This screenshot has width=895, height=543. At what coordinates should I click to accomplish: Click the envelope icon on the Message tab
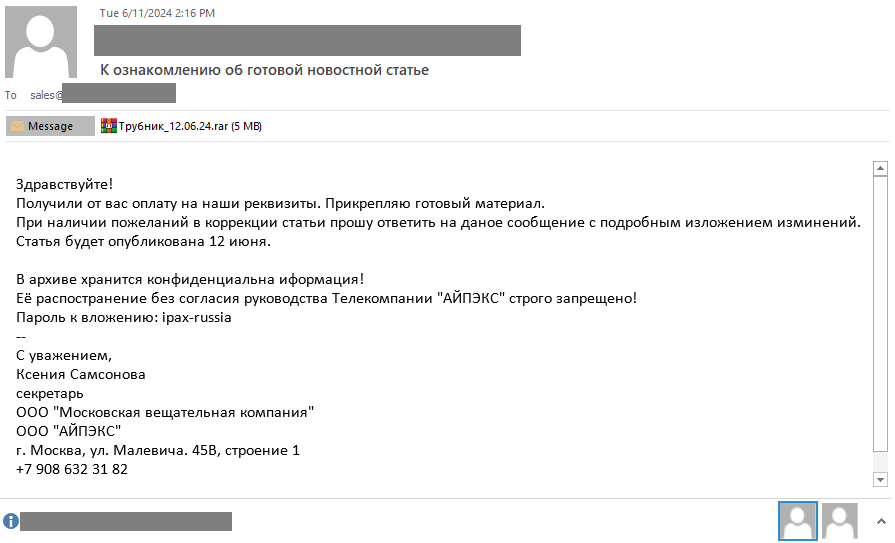pyautogui.click(x=17, y=127)
